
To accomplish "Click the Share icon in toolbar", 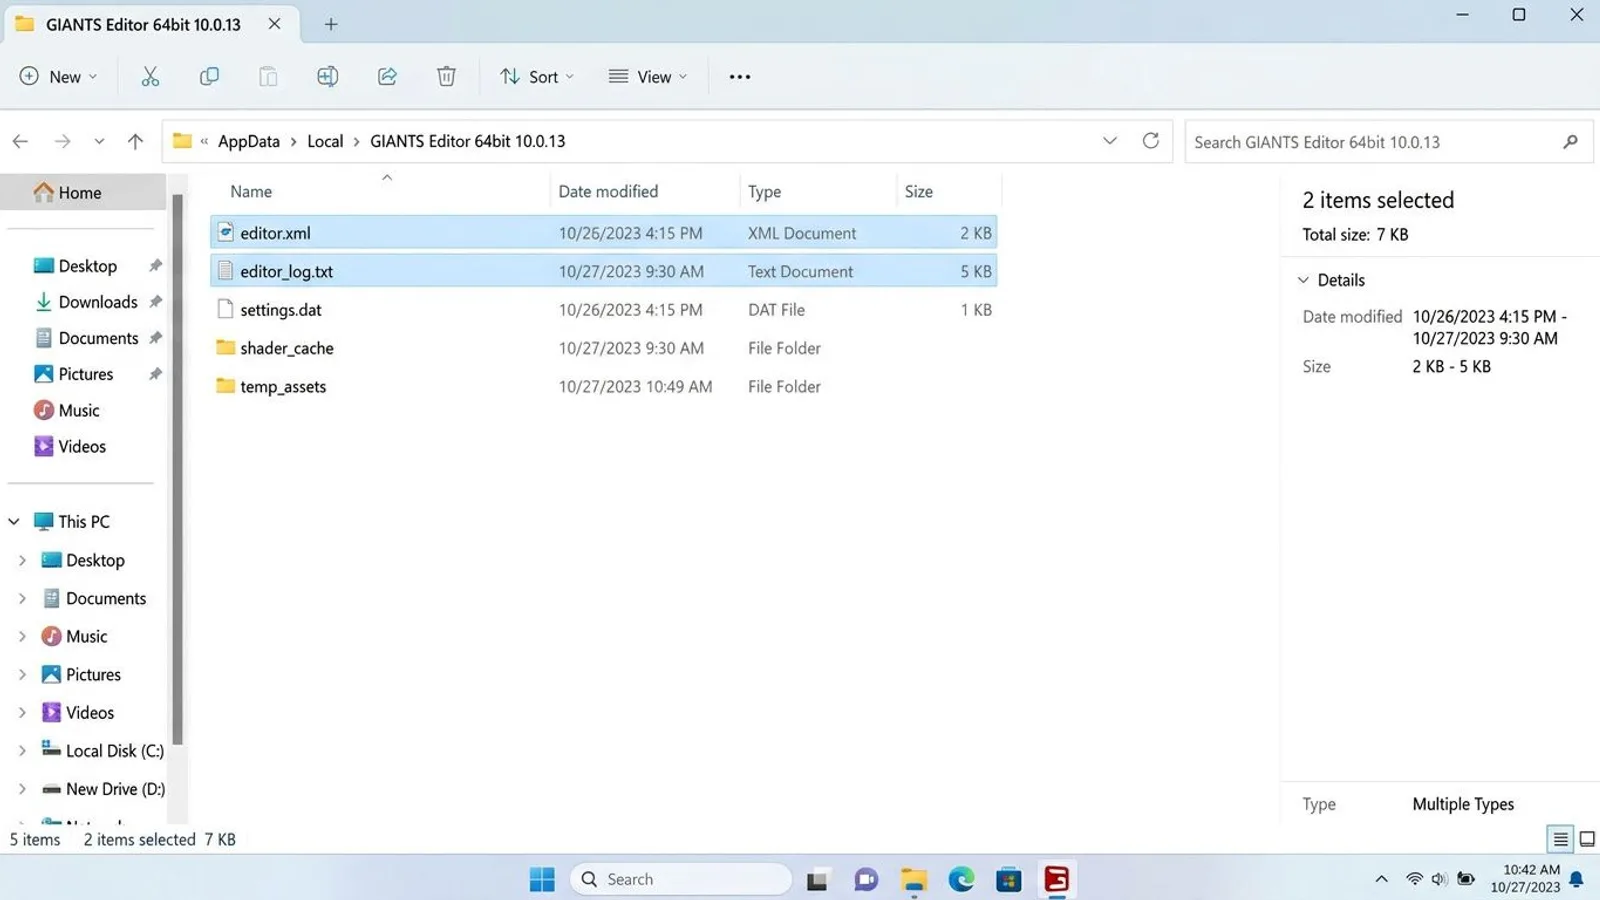I will click(387, 77).
